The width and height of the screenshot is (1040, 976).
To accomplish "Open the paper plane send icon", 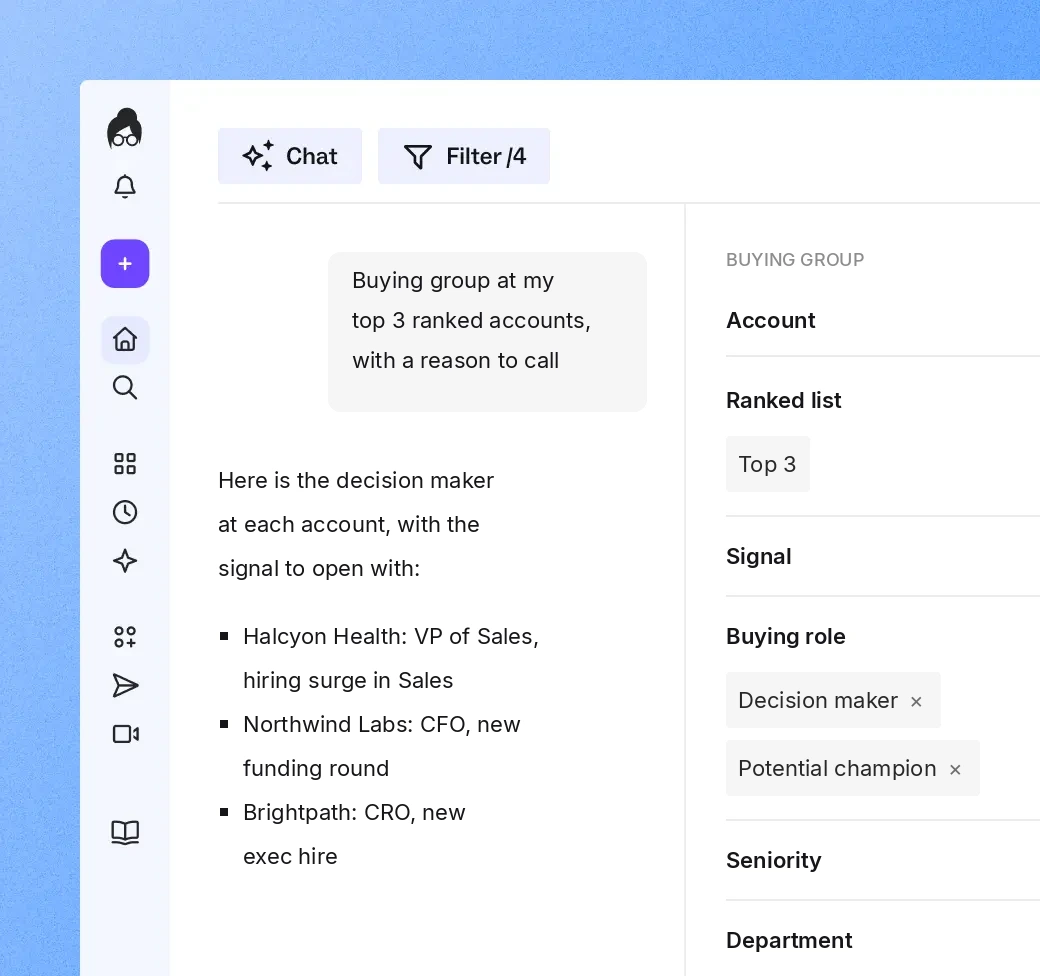I will (x=125, y=686).
